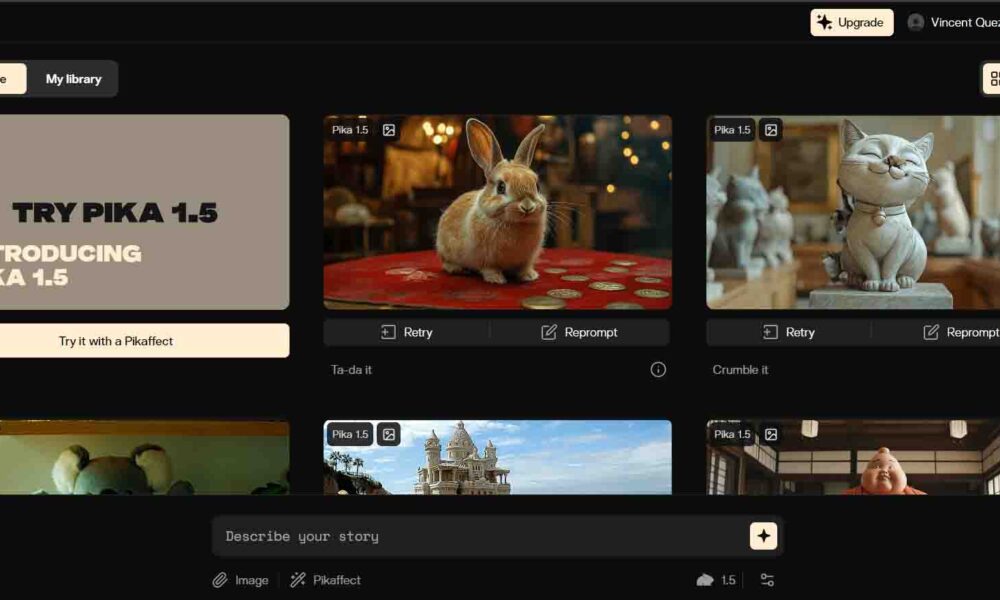Click the Pika 1.5 badge on sumo video
Image resolution: width=1000 pixels, height=600 pixels.
[732, 434]
